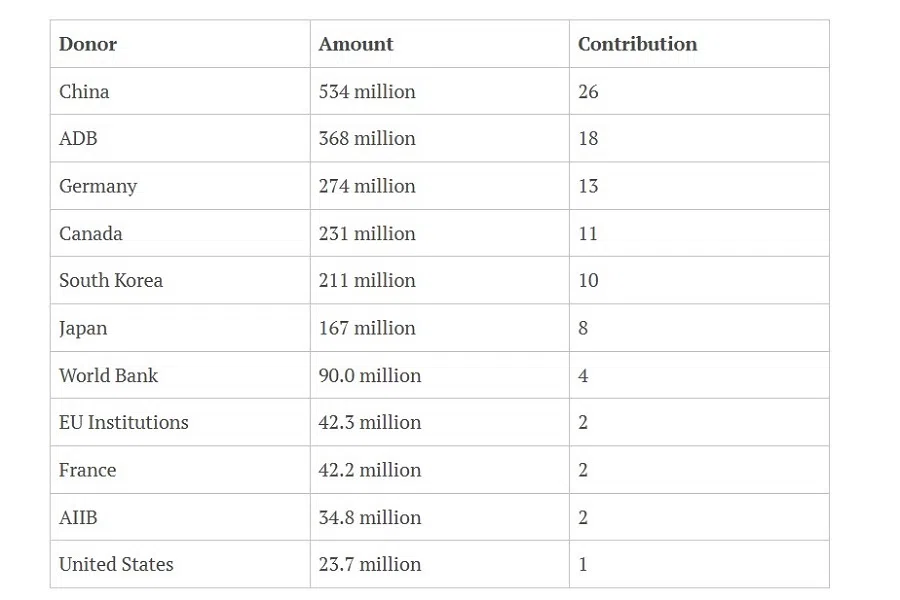Select the Germany donor cell
The image size is (900, 600).
click(x=98, y=186)
